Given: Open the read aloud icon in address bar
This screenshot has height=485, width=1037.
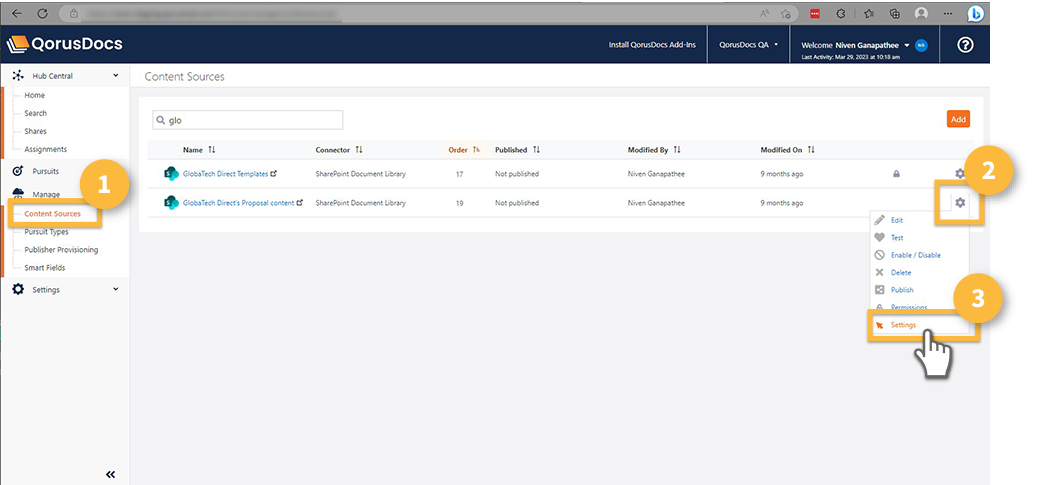Looking at the screenshot, I should click(x=765, y=13).
